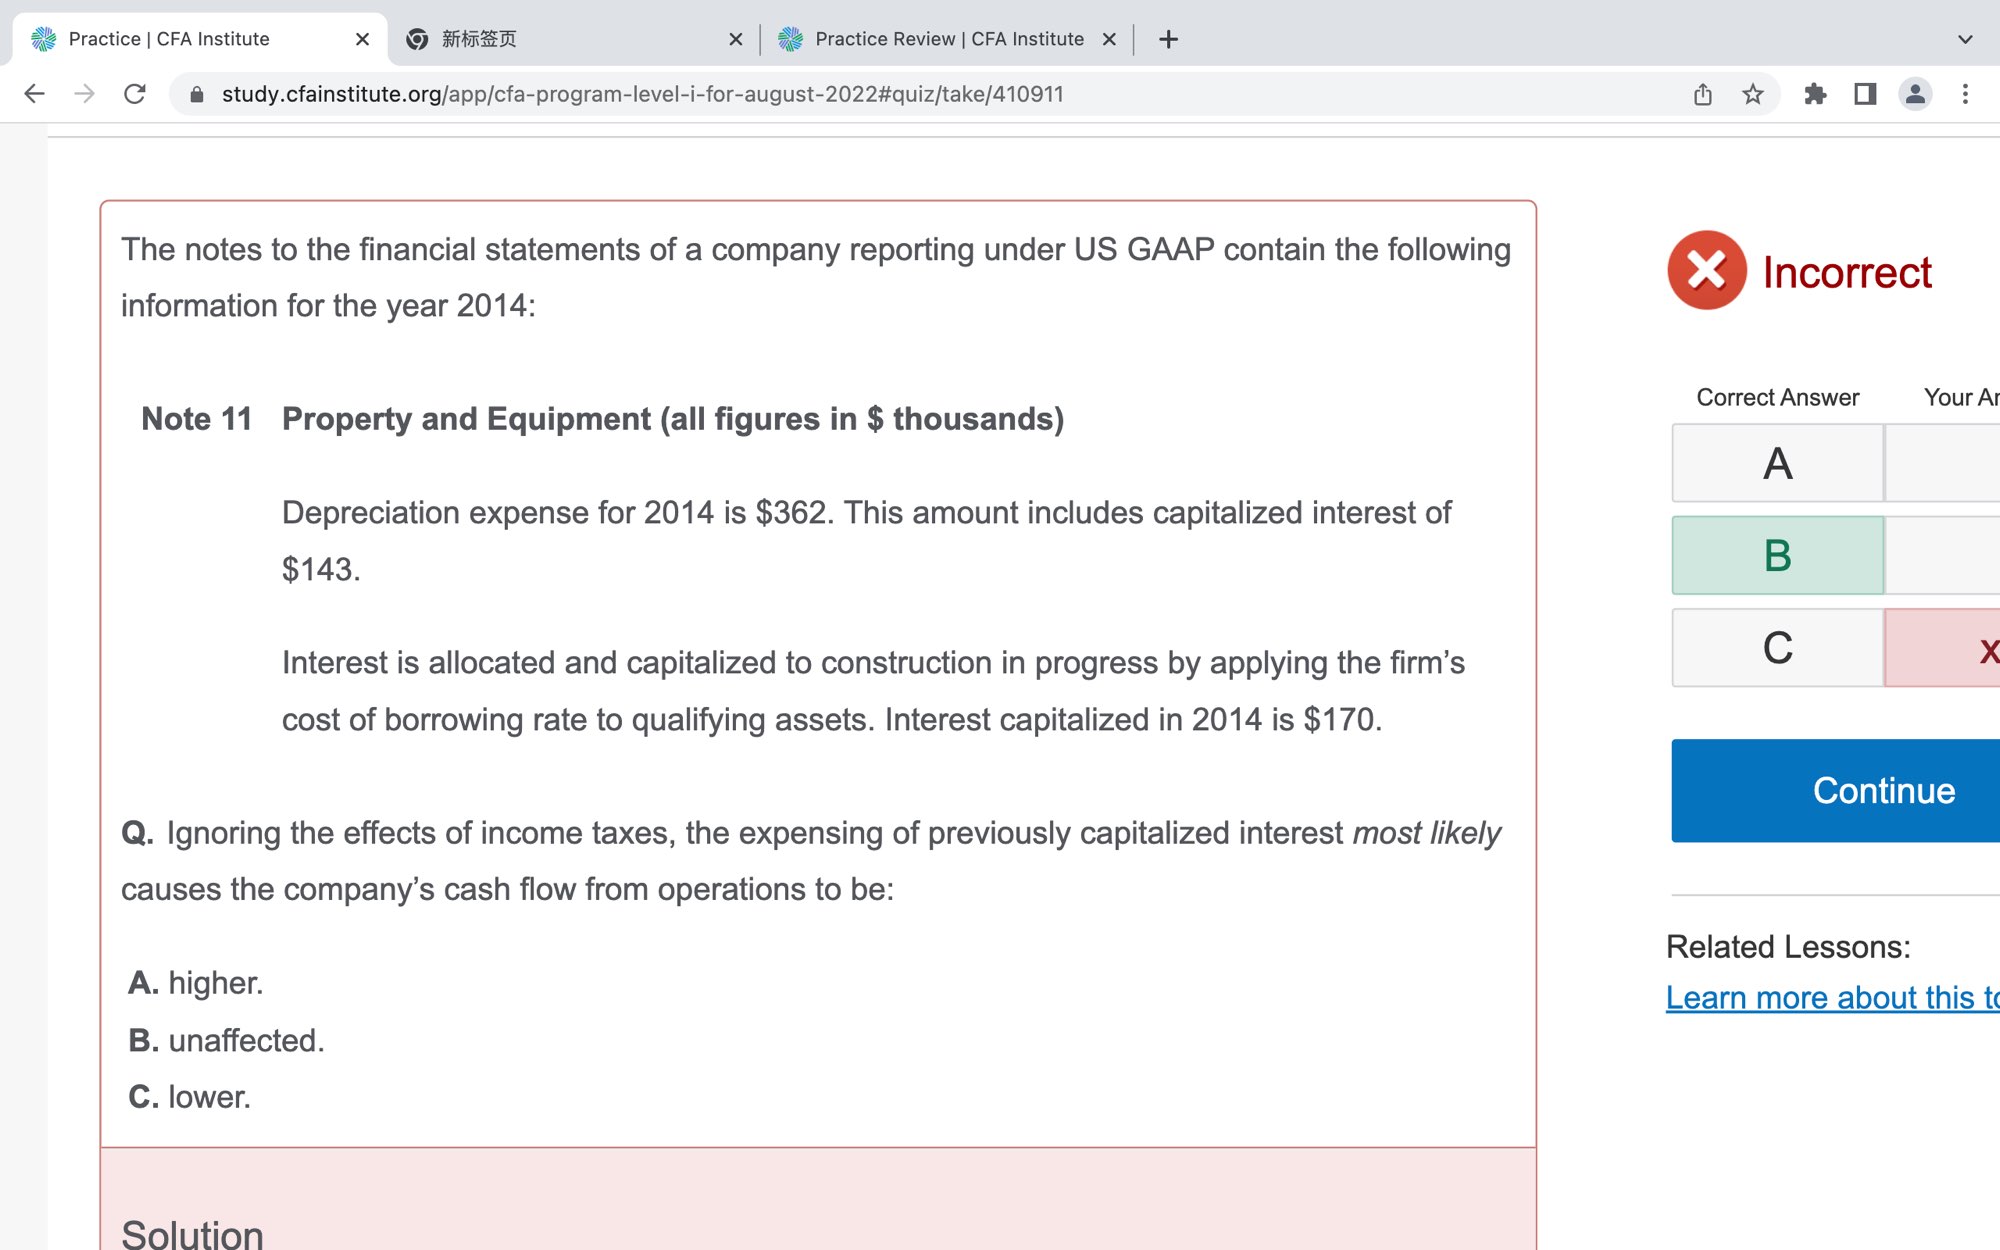Click the browser back arrow
This screenshot has width=2000, height=1250.
coord(34,94)
